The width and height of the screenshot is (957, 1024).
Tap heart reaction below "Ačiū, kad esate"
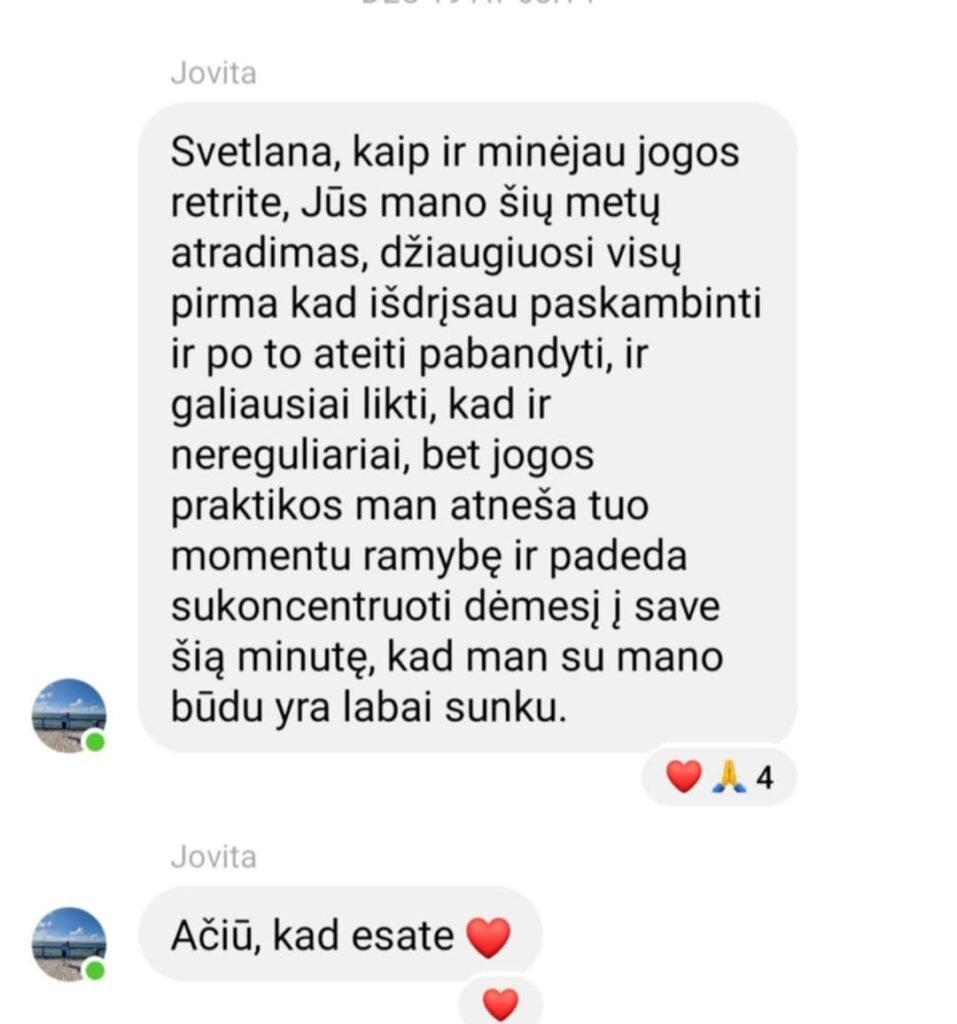pyautogui.click(x=500, y=1004)
